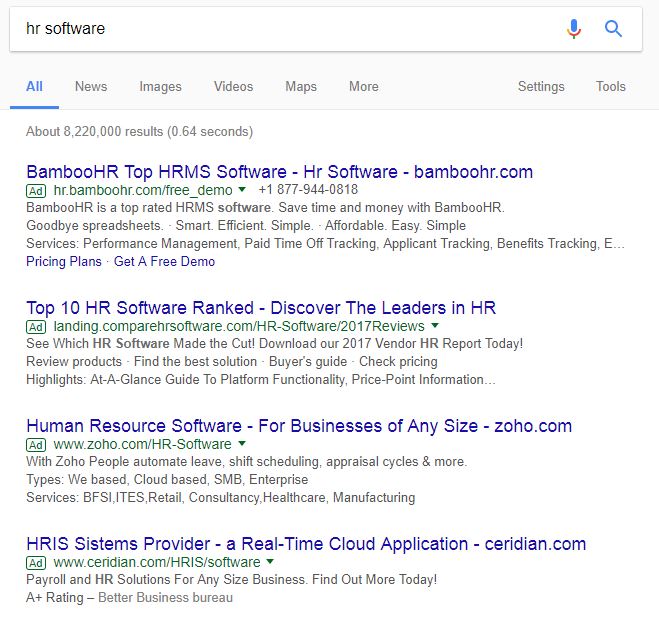Click the text Goodbye spreadsheets.
Screen dimensions: 659x617
click(x=95, y=226)
